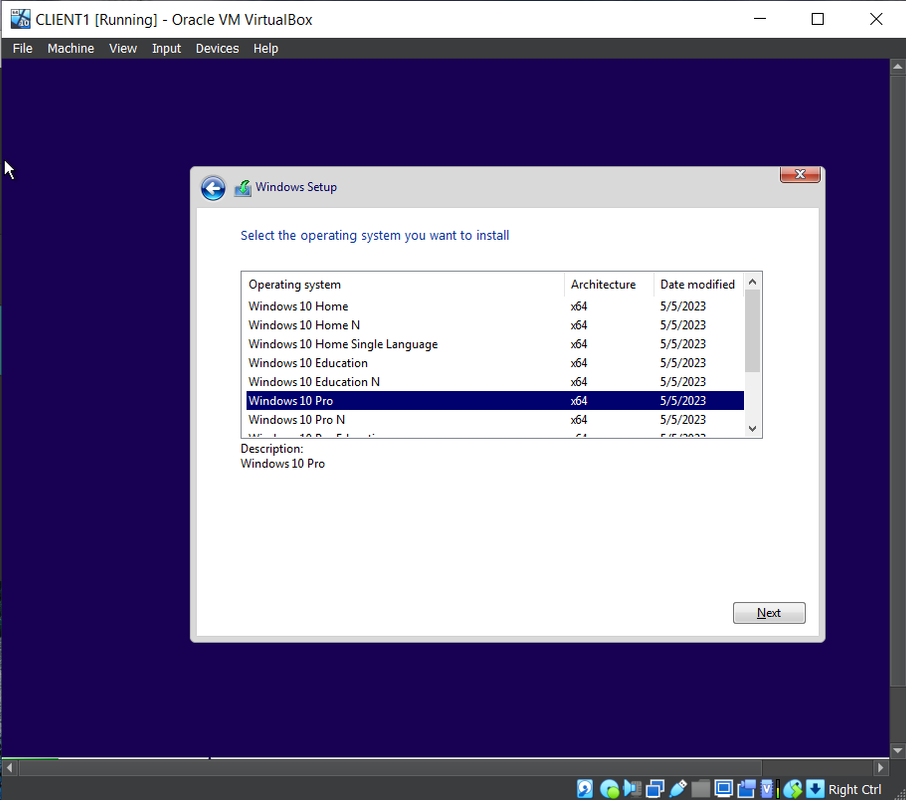Click the horizontal scrollbar thumb of VM window

tap(391, 768)
